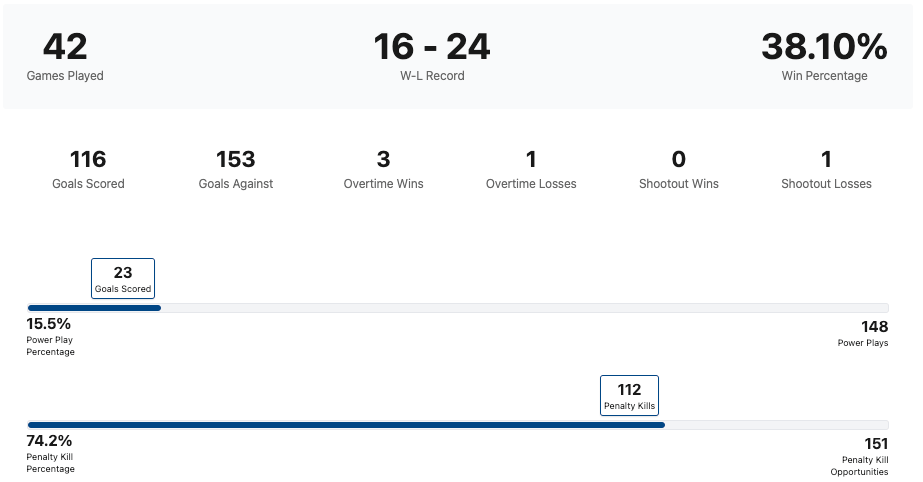The width and height of the screenshot is (923, 482).
Task: Select the 74.2% Penalty Kill Percentage value
Action: (x=49, y=441)
